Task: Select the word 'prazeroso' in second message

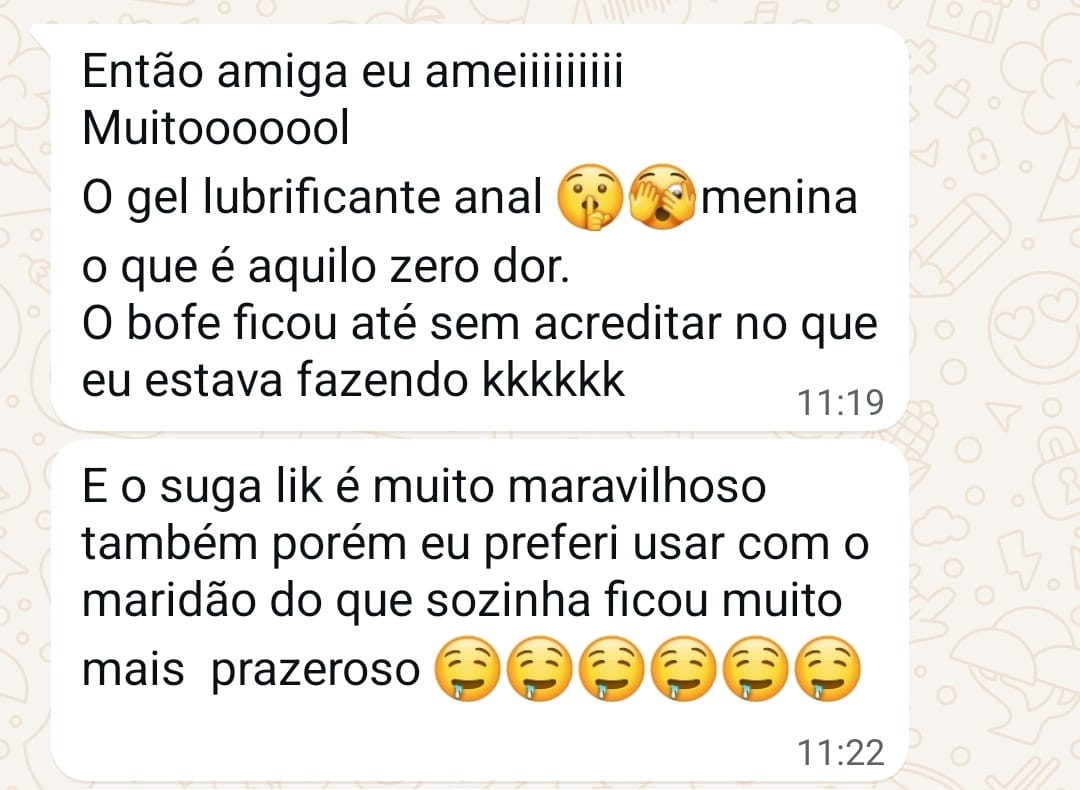Action: pyautogui.click(x=315, y=670)
